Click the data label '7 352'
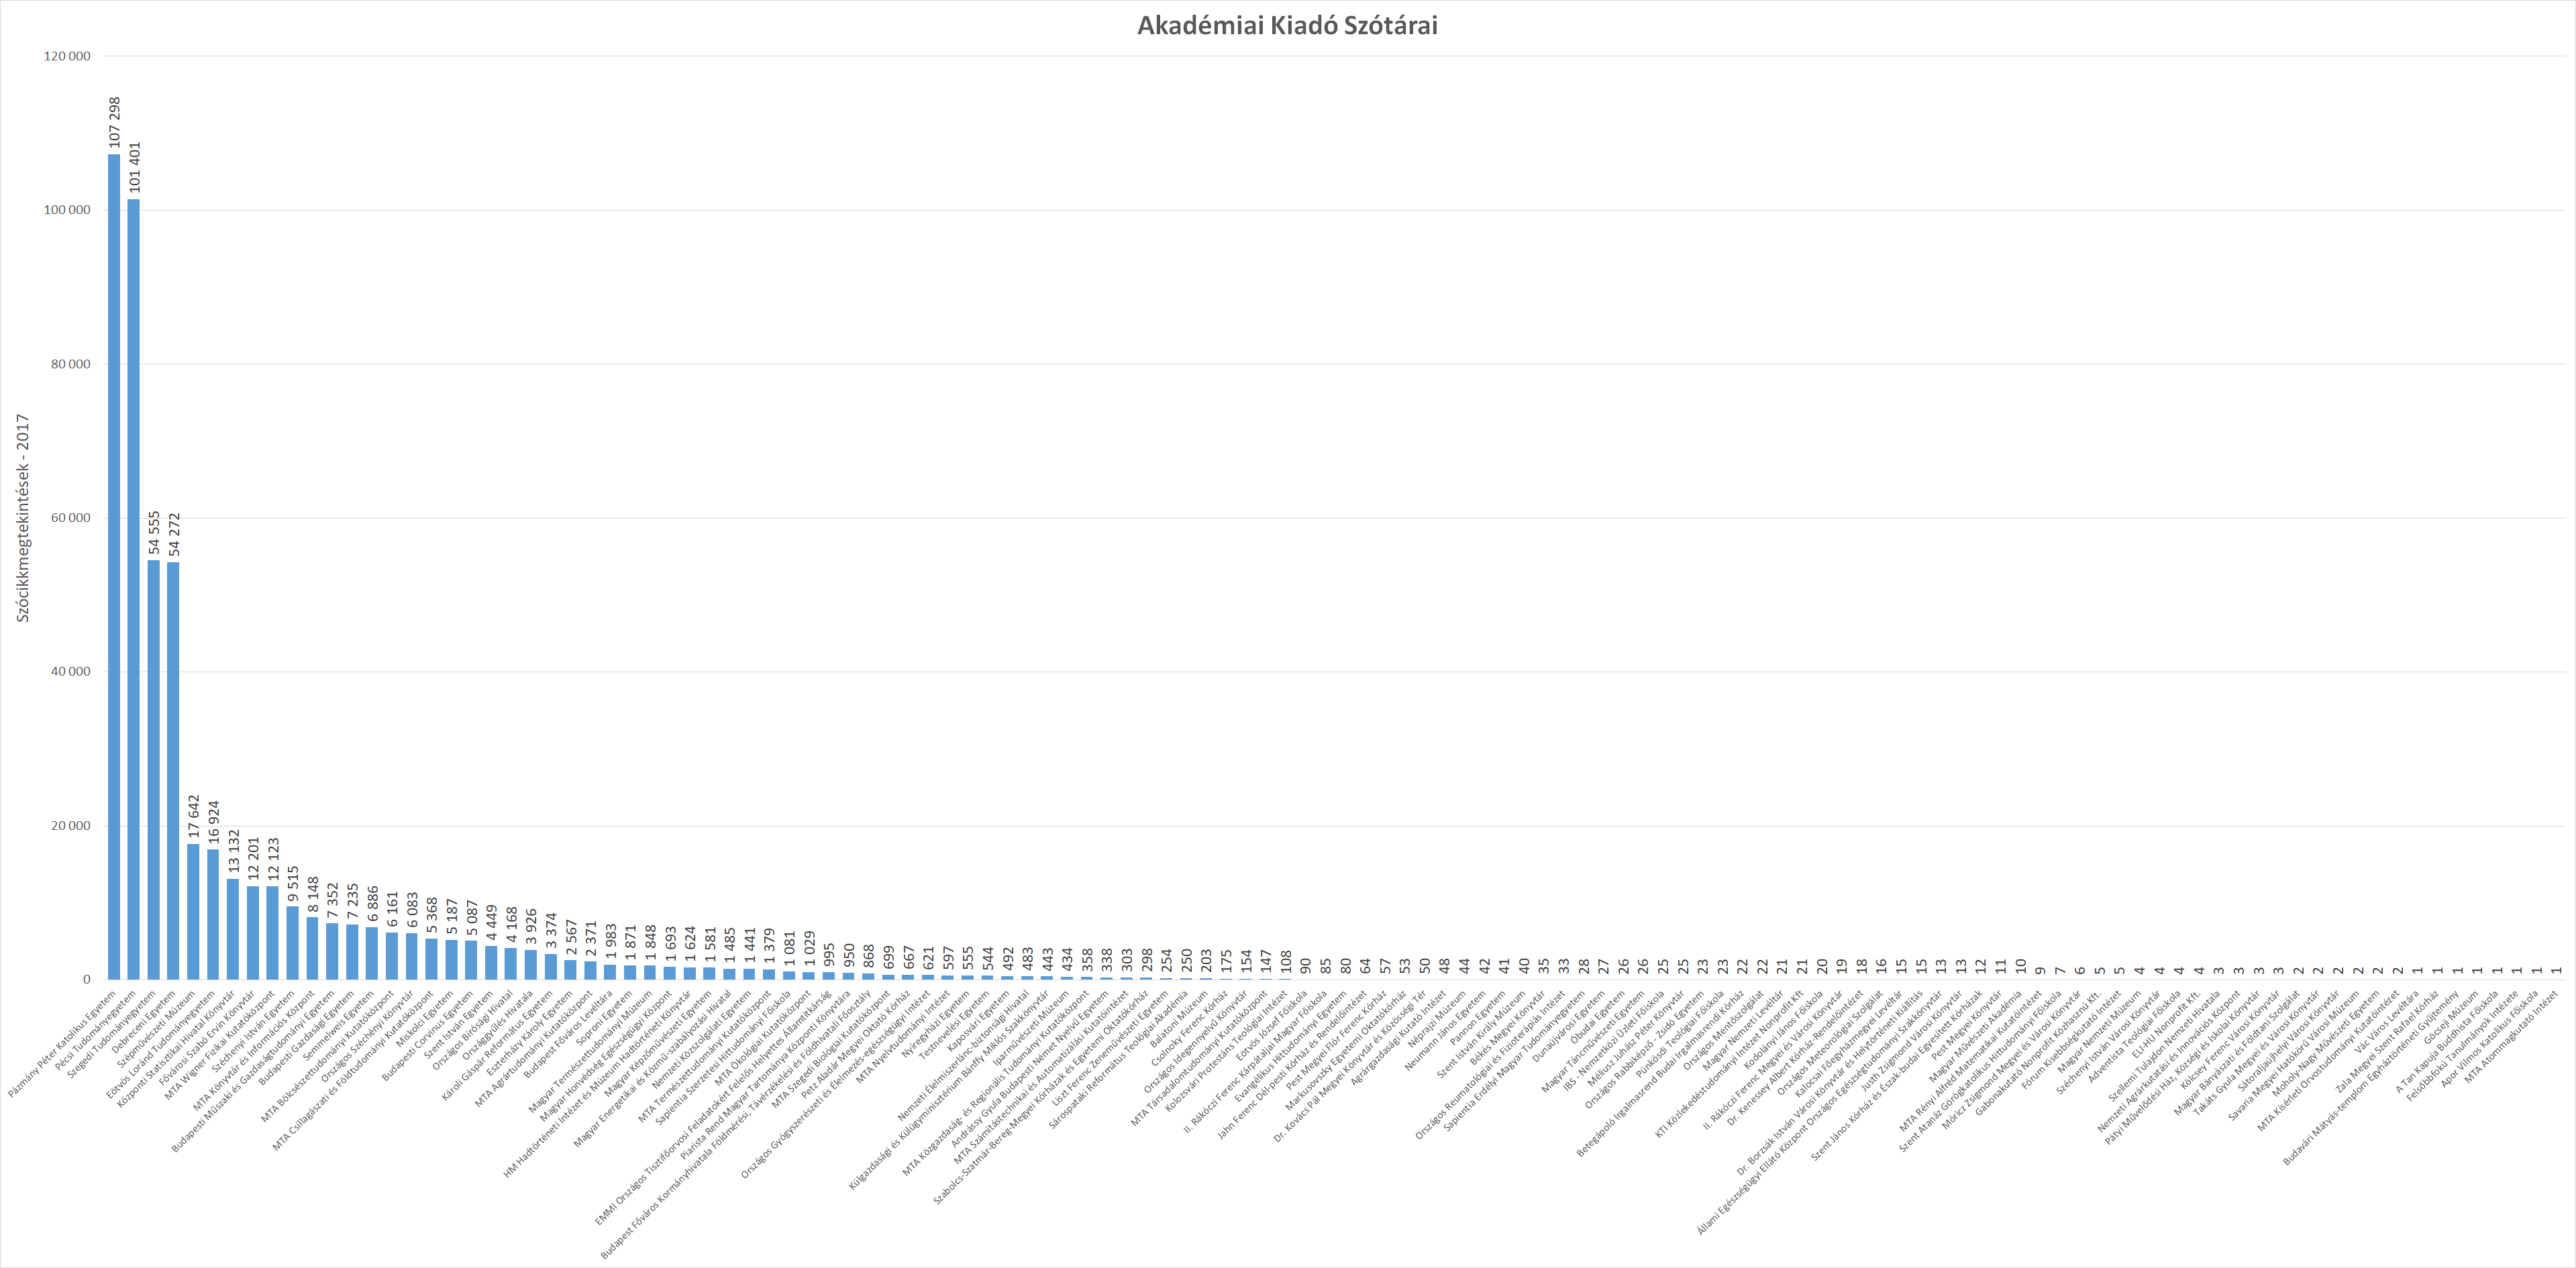 [333, 901]
